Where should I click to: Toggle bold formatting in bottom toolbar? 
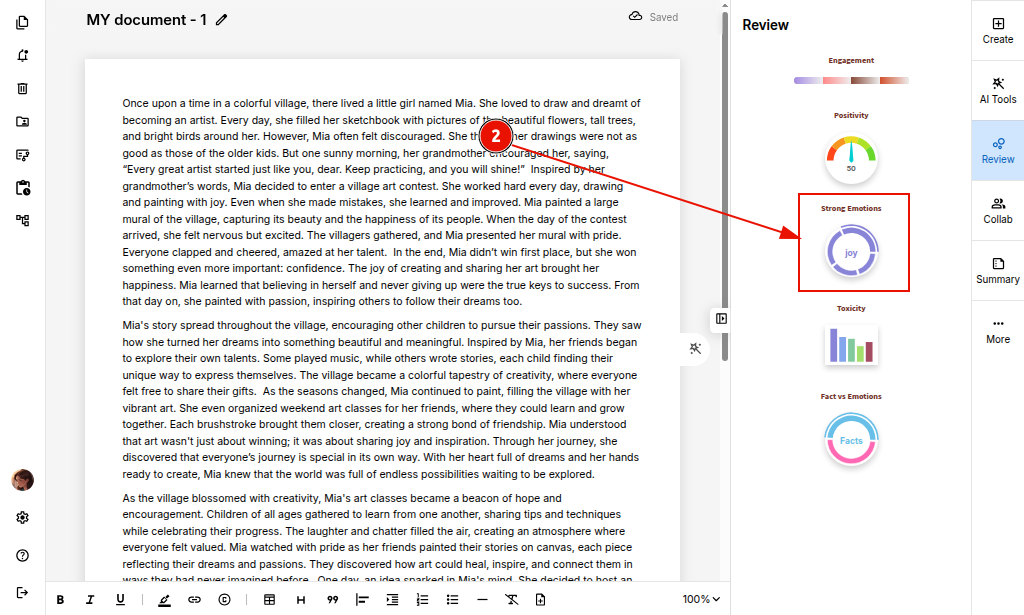60,600
